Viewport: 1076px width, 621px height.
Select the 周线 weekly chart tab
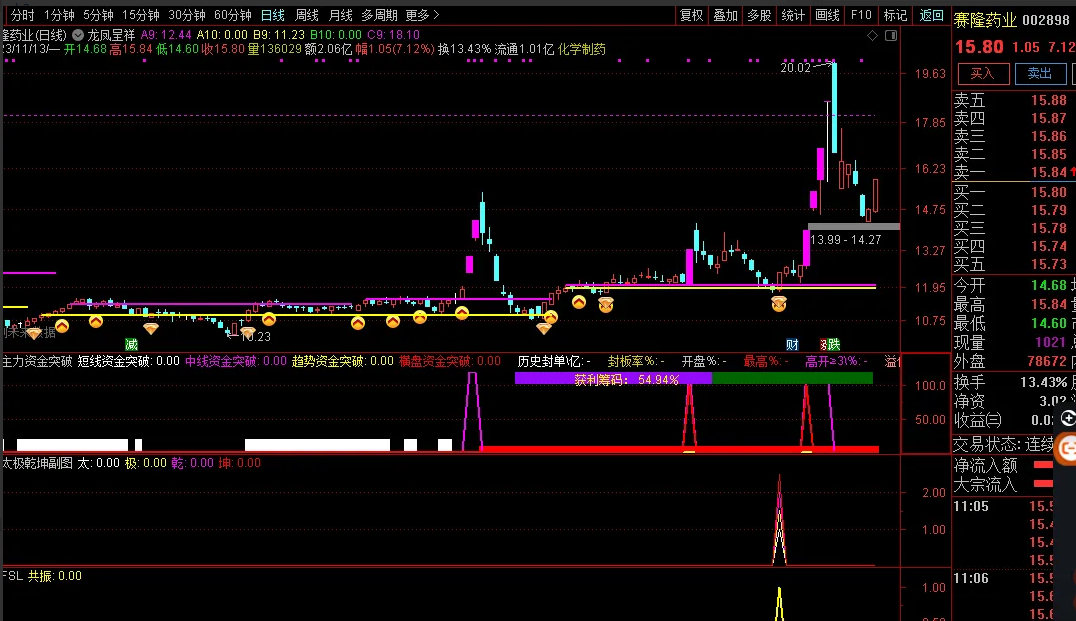click(307, 15)
